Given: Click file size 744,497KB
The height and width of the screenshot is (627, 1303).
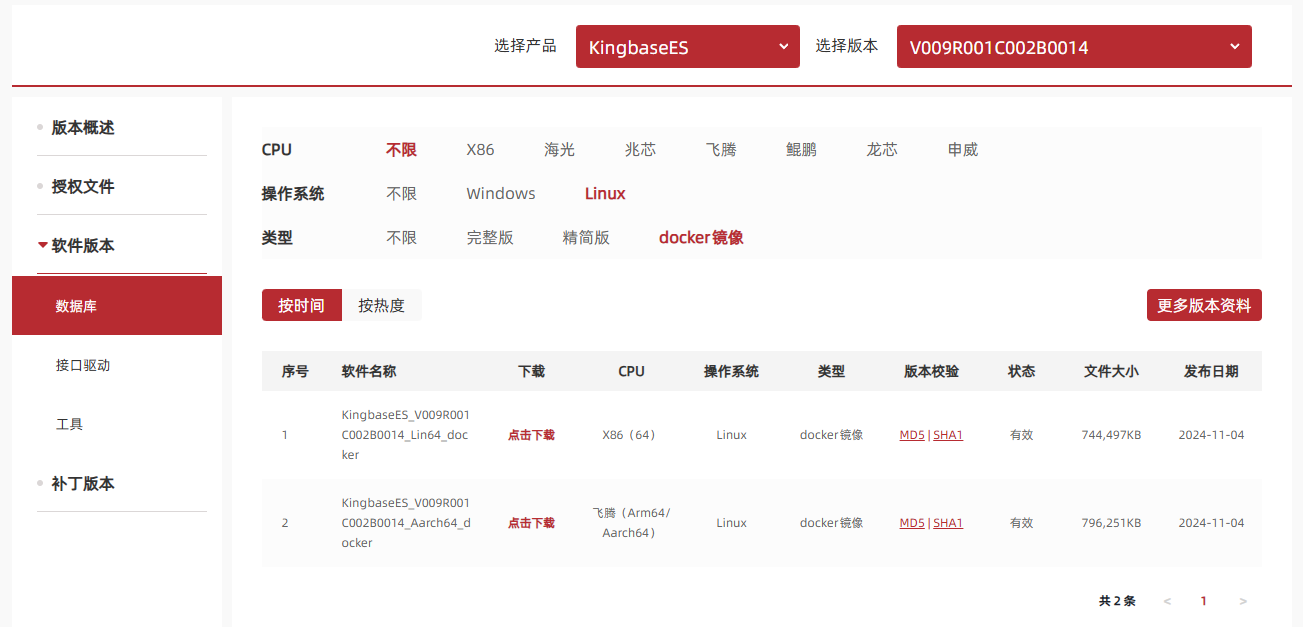Looking at the screenshot, I should coord(1111,435).
